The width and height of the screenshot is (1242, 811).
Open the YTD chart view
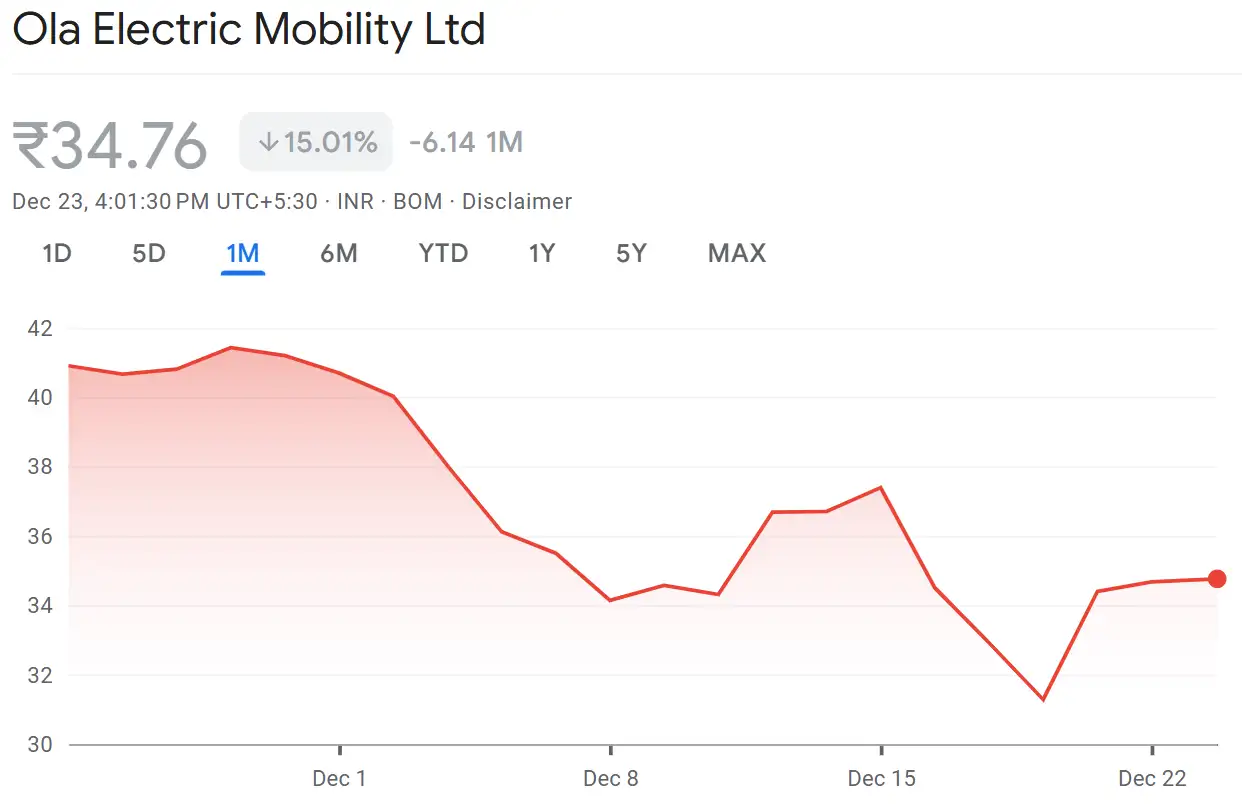point(443,254)
